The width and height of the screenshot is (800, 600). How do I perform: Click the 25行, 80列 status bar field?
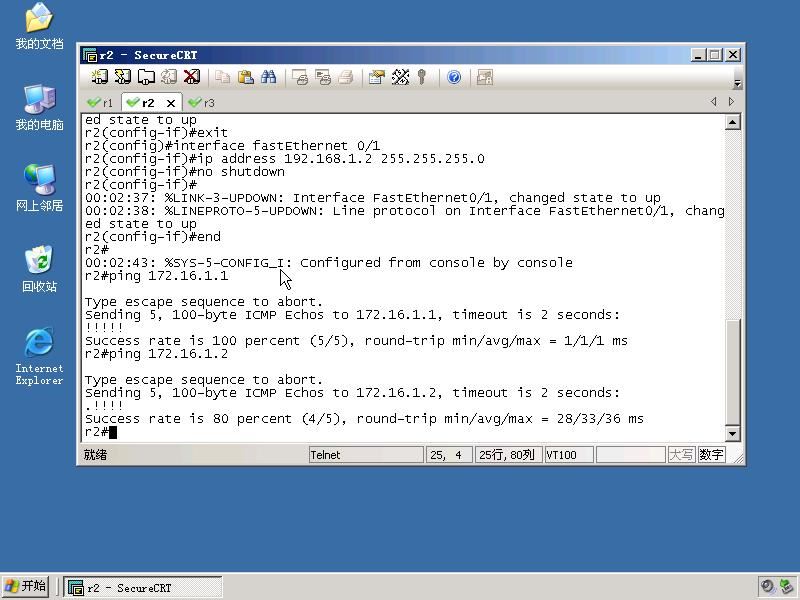[x=507, y=455]
